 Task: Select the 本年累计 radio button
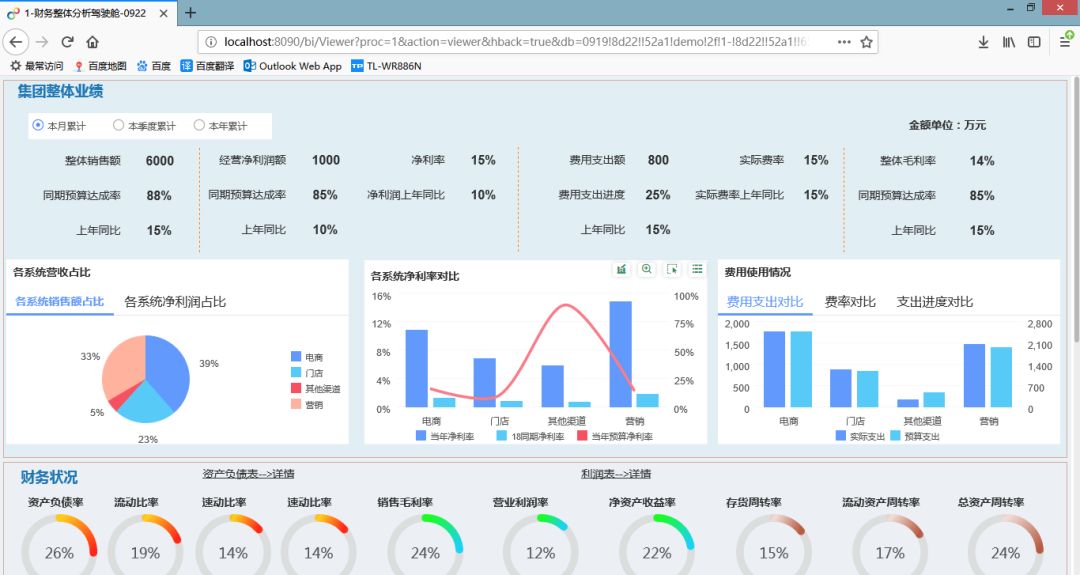199,125
